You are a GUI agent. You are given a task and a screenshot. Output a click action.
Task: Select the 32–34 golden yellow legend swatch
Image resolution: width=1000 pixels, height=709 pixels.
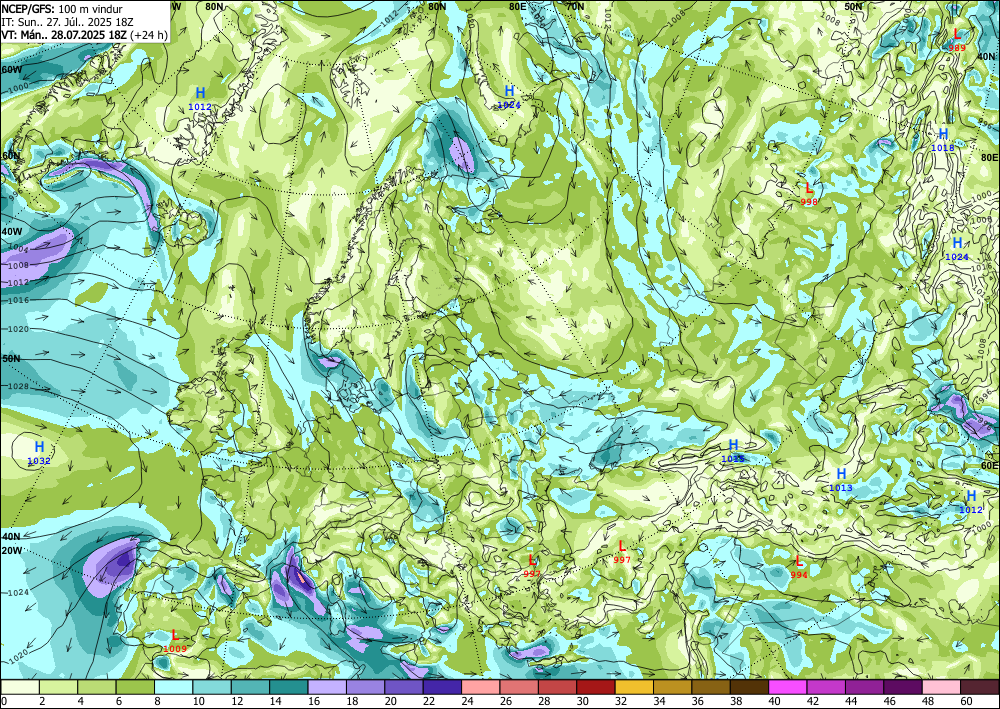pos(635,687)
